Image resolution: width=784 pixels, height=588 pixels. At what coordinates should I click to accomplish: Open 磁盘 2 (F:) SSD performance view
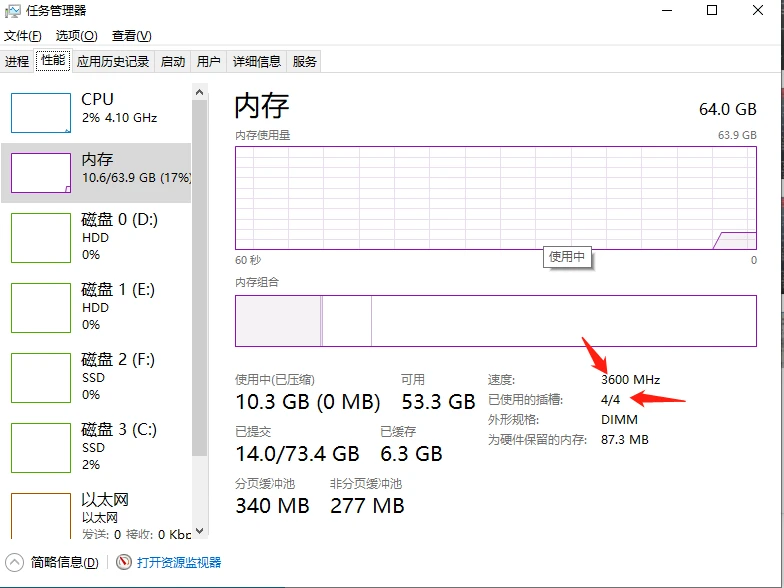point(96,378)
